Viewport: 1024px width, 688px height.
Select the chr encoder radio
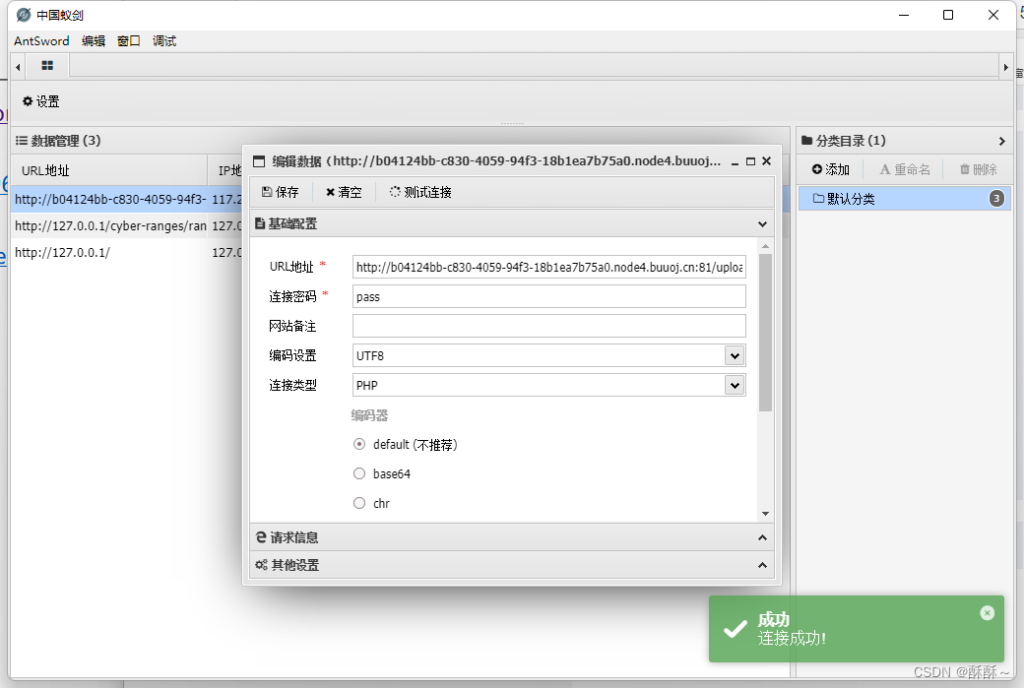pyautogui.click(x=359, y=503)
